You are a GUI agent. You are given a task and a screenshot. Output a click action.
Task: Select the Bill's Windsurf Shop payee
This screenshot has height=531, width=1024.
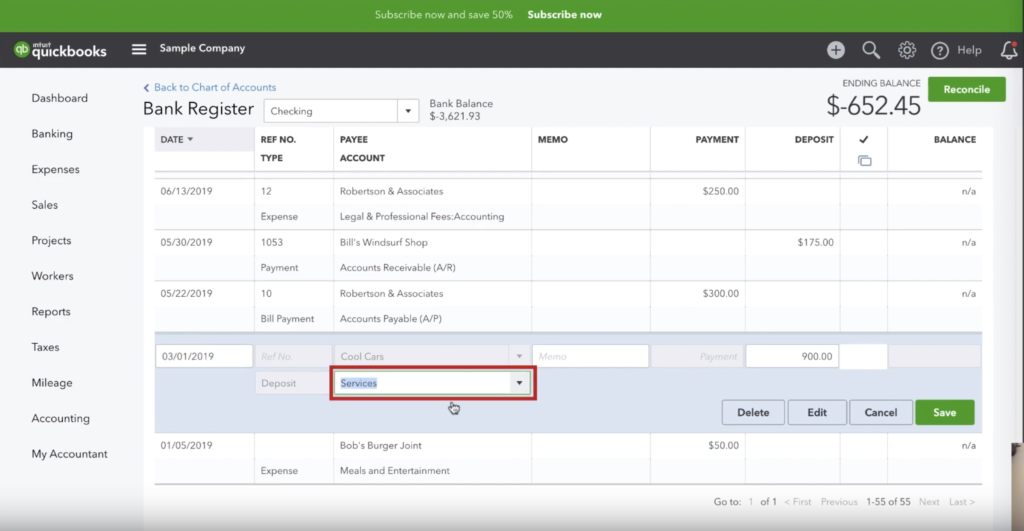click(x=383, y=242)
